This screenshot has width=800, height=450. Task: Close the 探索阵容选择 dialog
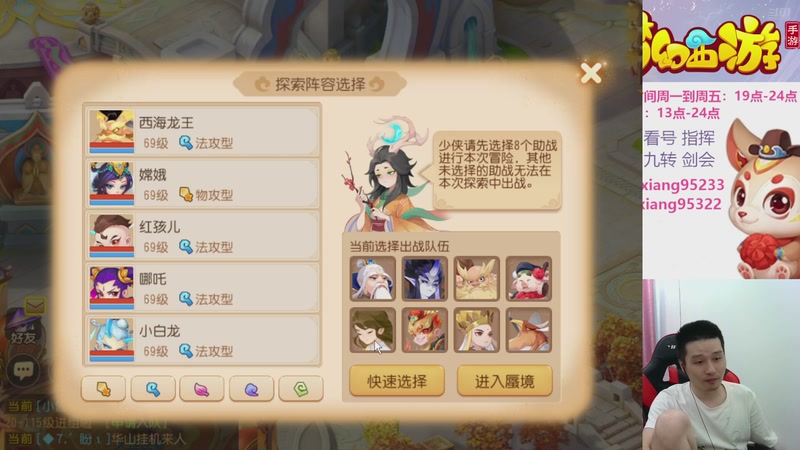[x=591, y=73]
